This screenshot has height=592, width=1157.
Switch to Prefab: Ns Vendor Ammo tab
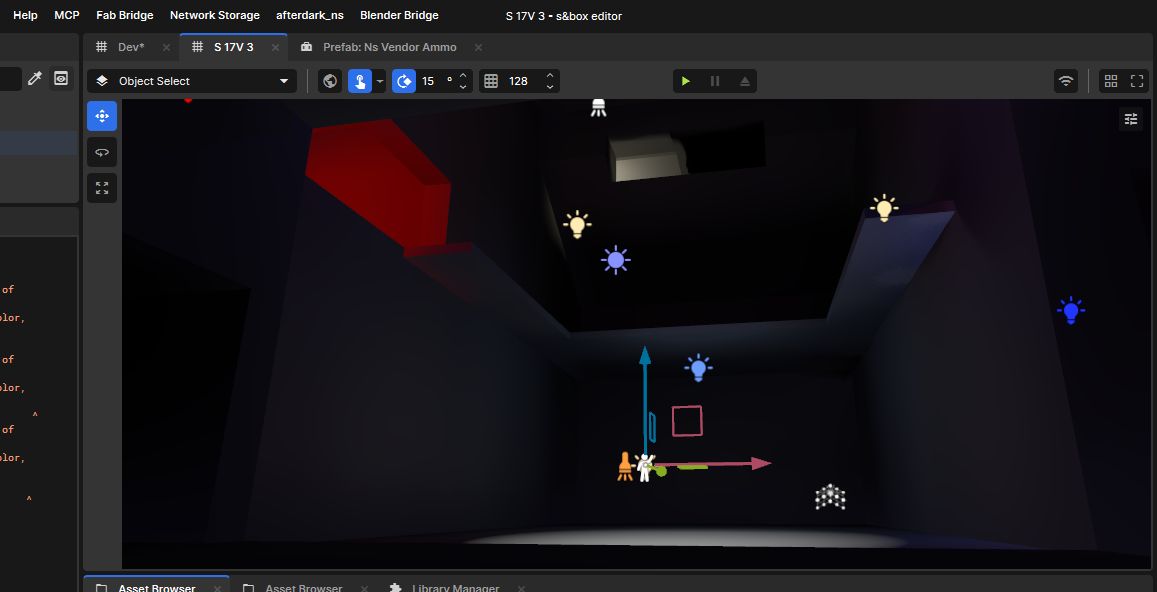tap(390, 47)
